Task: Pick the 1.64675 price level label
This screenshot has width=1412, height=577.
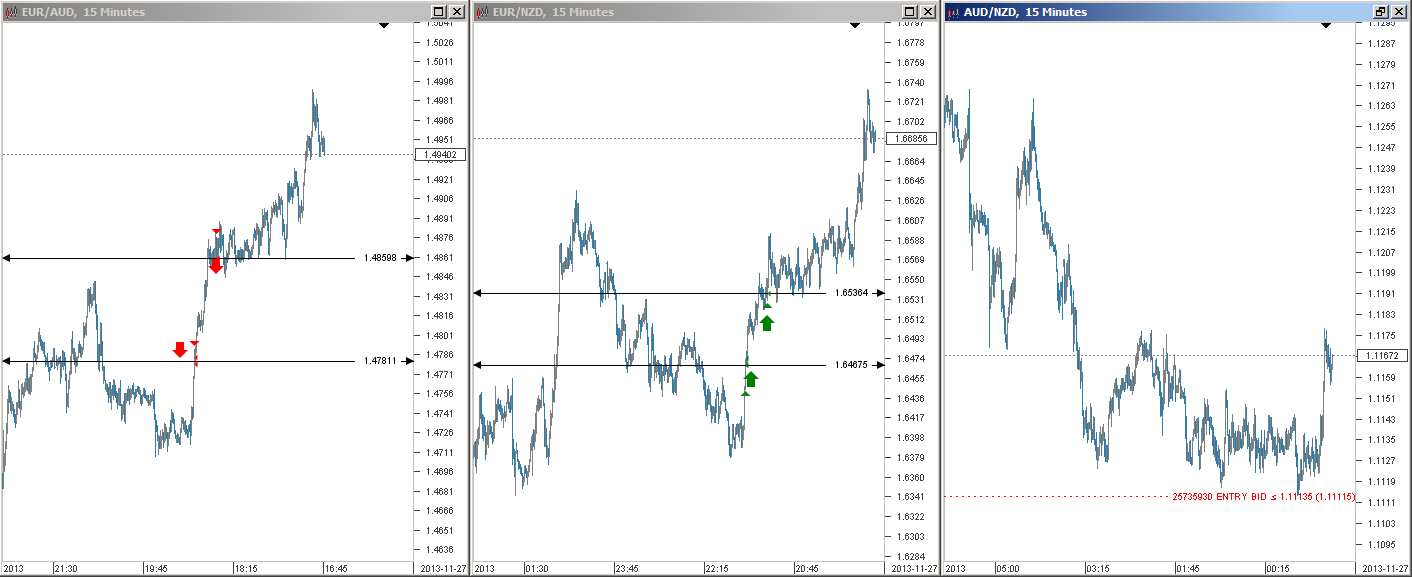Action: tap(850, 366)
